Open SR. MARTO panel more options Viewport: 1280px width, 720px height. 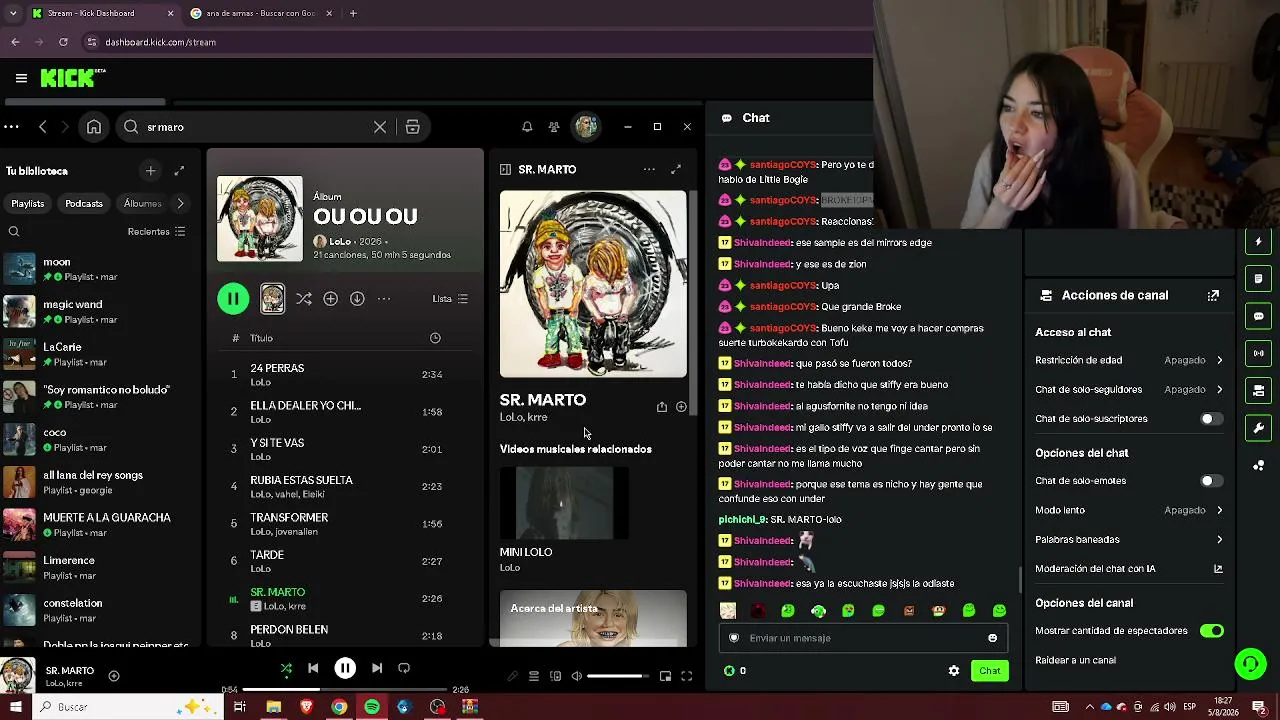click(x=649, y=170)
